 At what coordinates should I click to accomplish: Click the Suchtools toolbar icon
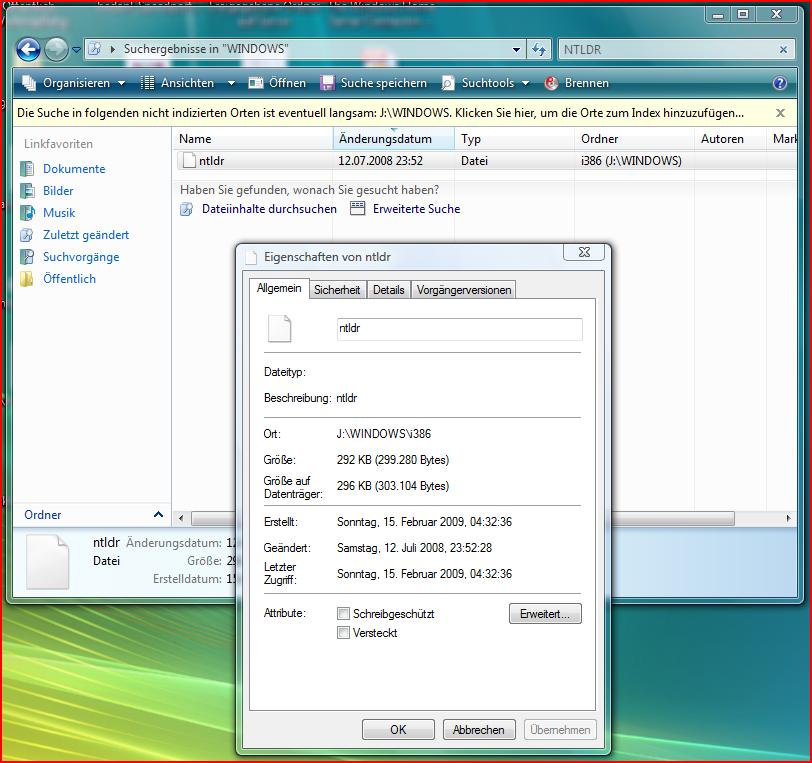point(448,83)
